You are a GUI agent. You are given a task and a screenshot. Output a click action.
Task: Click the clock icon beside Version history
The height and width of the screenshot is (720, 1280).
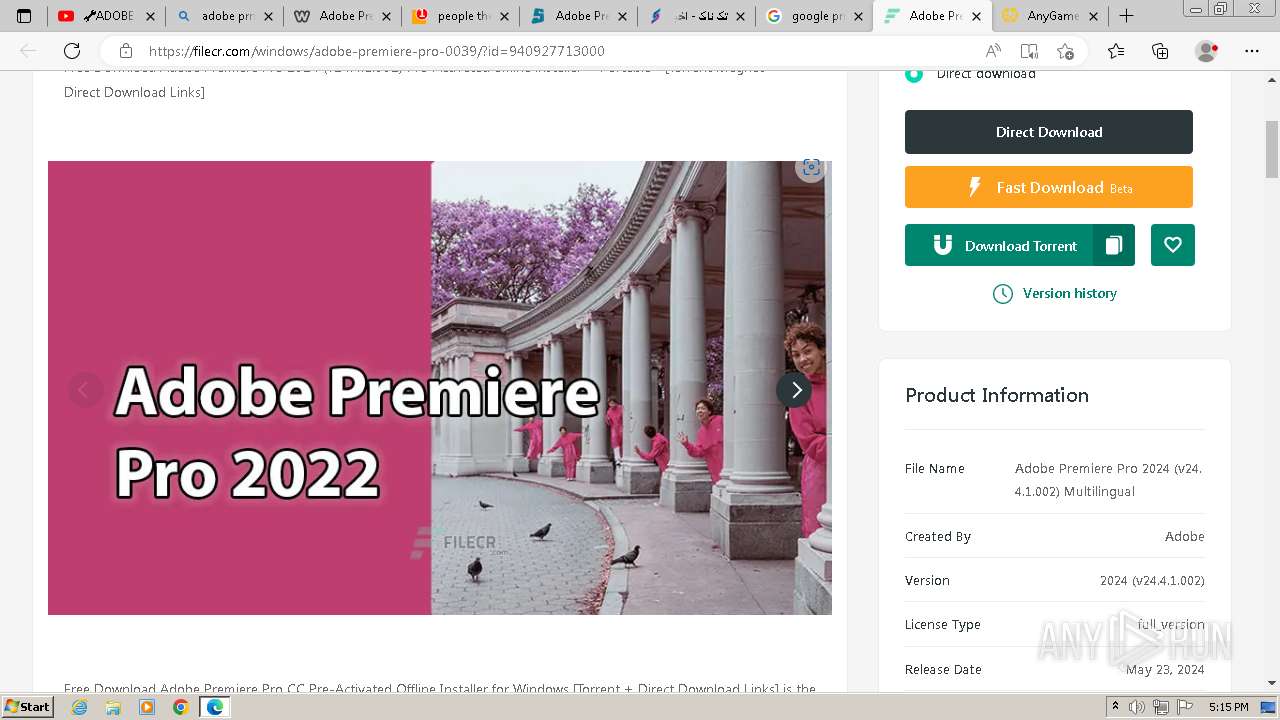coord(1002,294)
